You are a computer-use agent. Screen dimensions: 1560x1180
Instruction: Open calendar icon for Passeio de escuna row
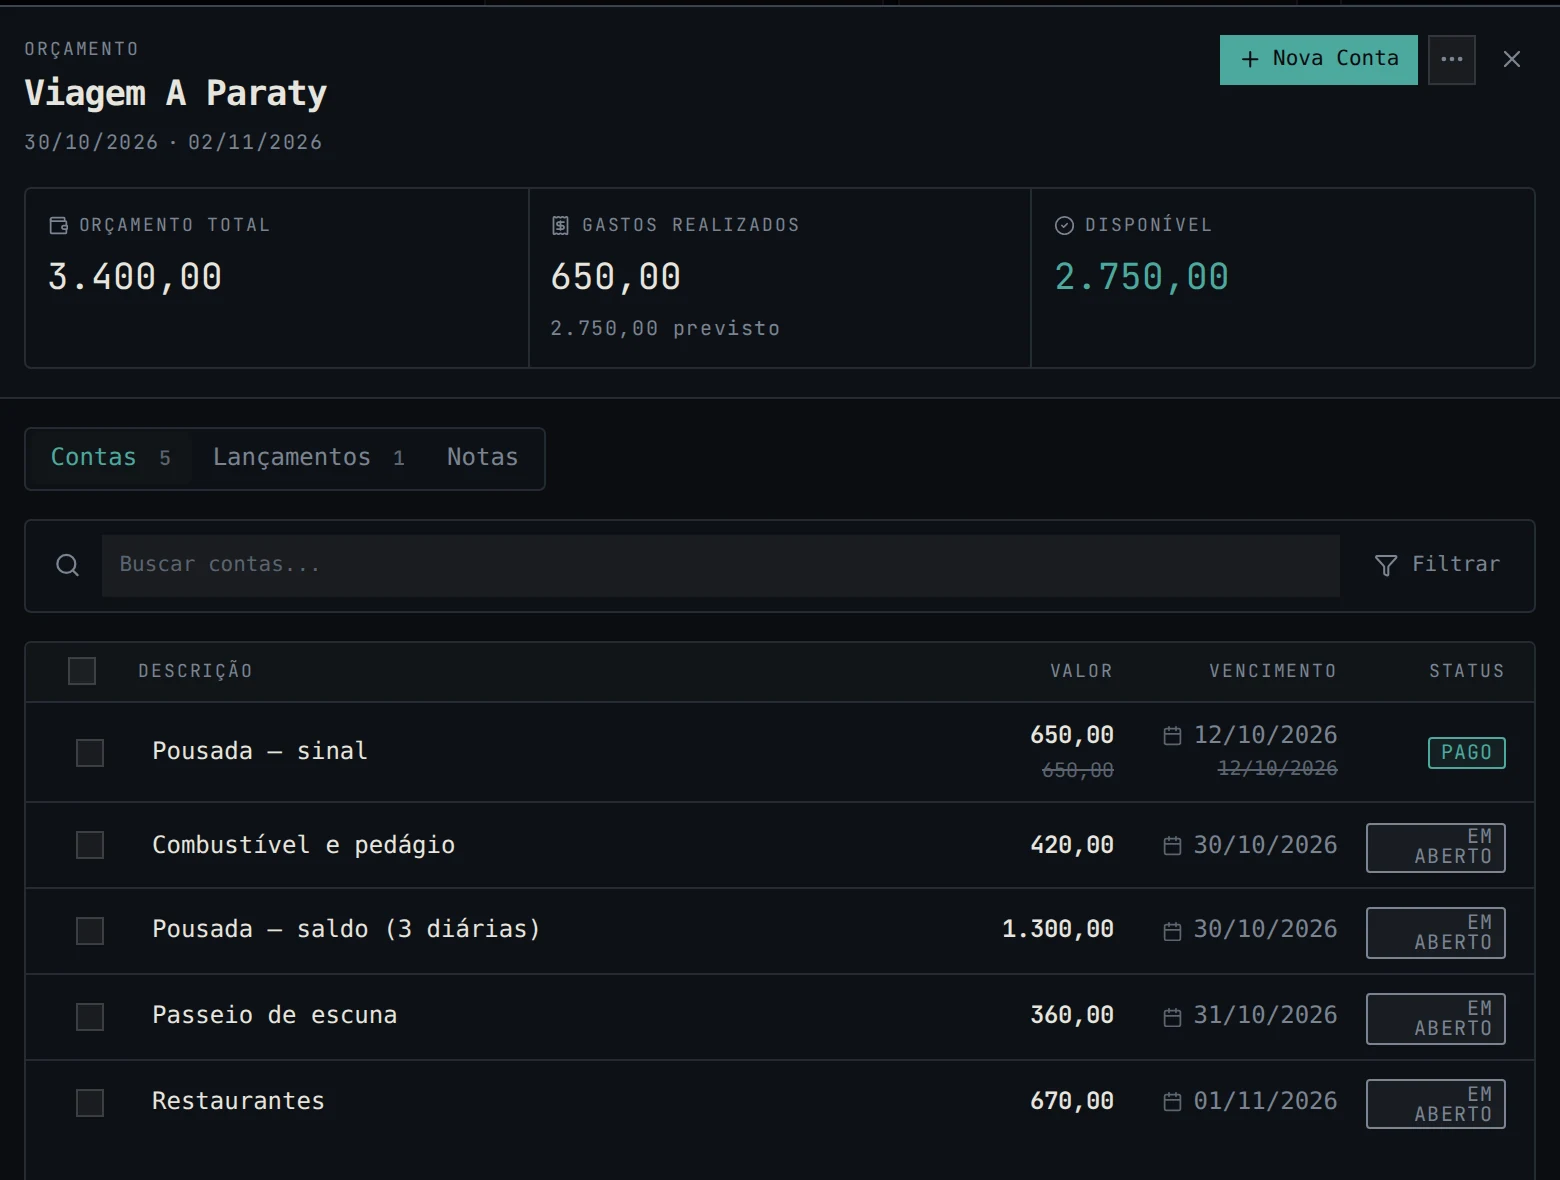coord(1173,1017)
